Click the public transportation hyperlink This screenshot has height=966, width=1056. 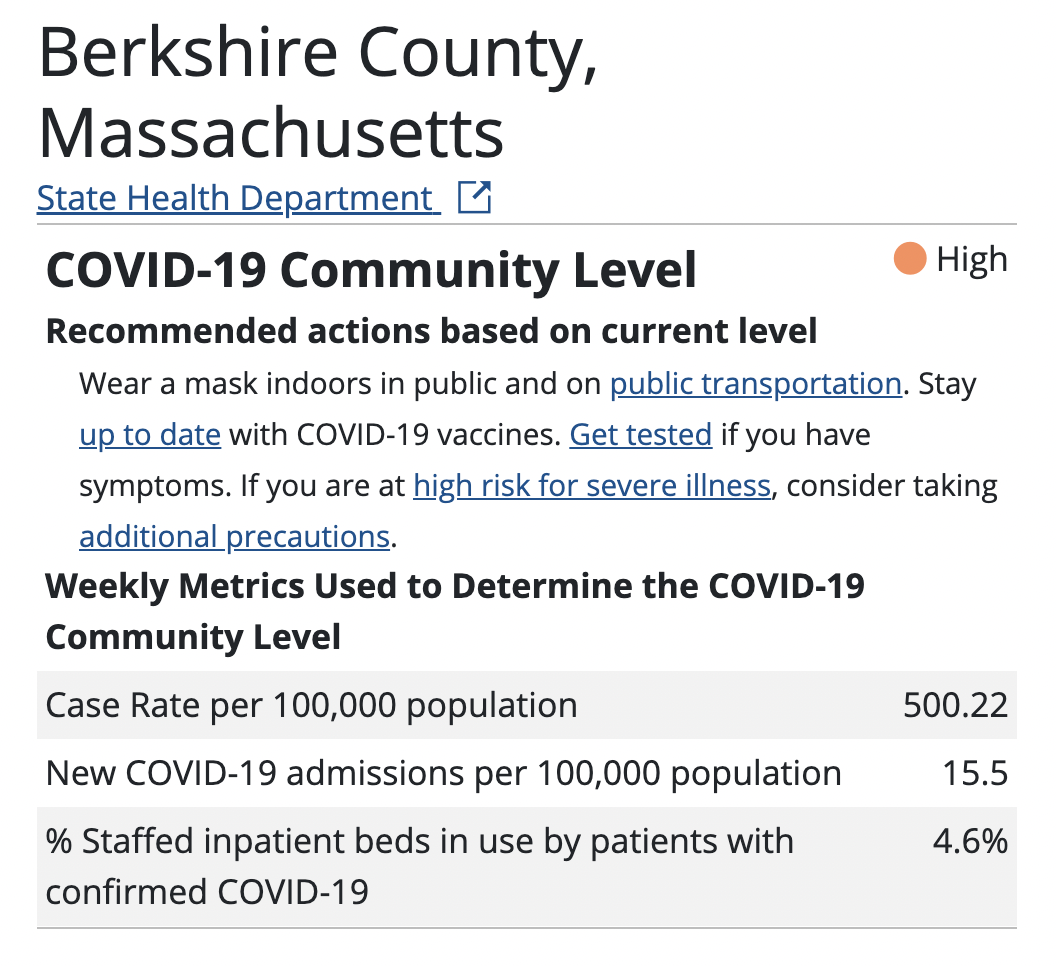point(755,384)
